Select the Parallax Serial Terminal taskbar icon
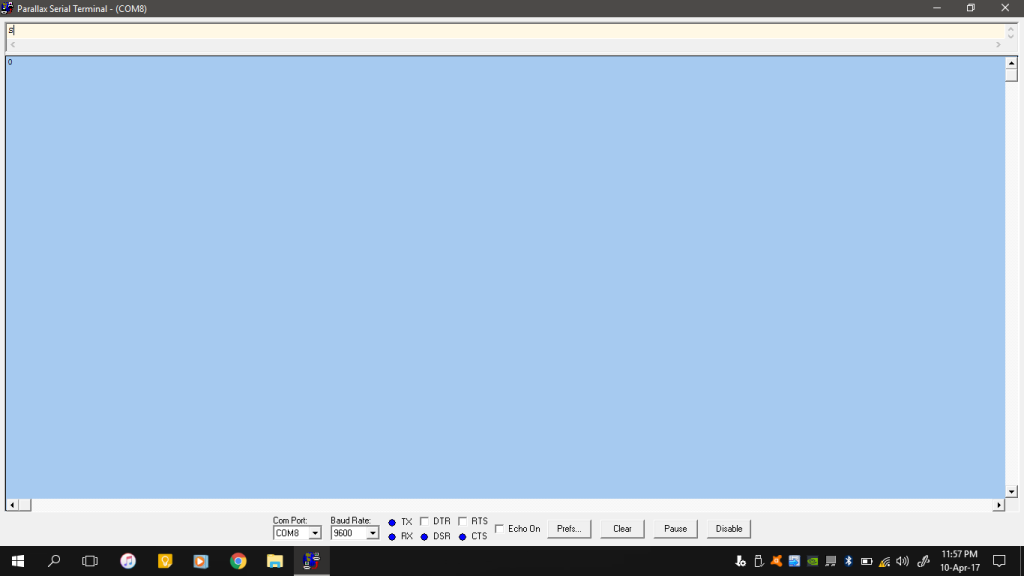The height and width of the screenshot is (576, 1024). tap(311, 561)
